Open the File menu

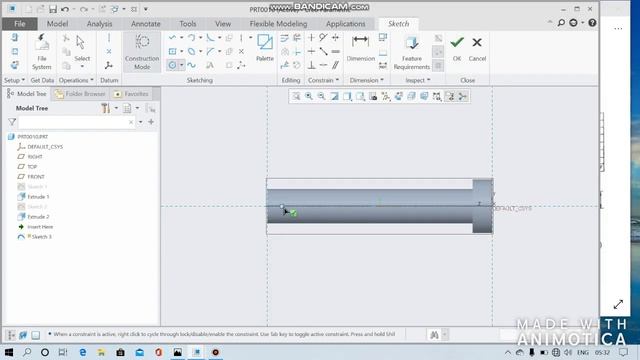[x=20, y=24]
